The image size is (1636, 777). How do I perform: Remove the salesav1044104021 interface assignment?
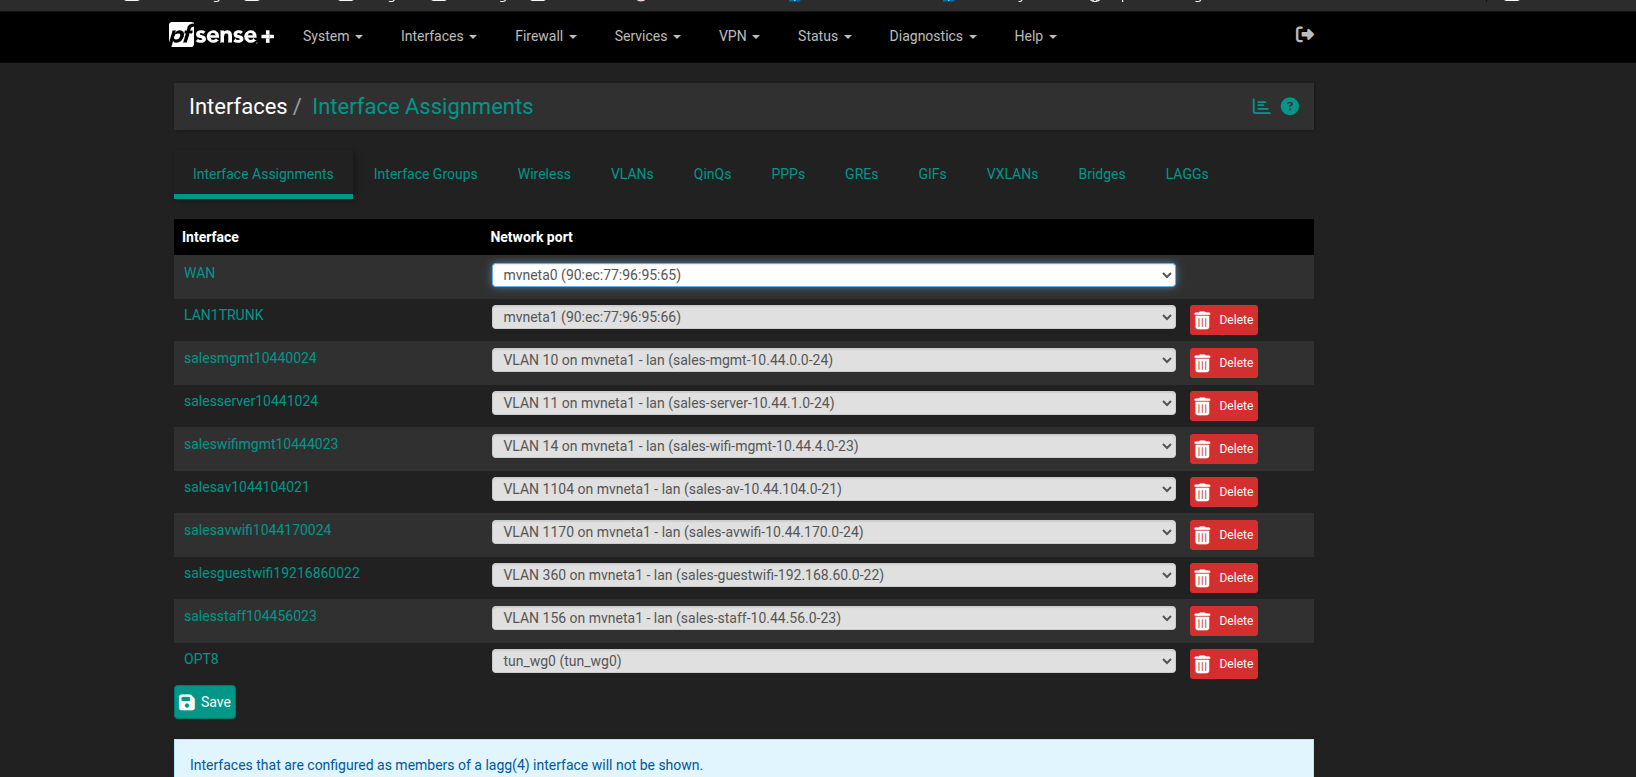pyautogui.click(x=1223, y=492)
